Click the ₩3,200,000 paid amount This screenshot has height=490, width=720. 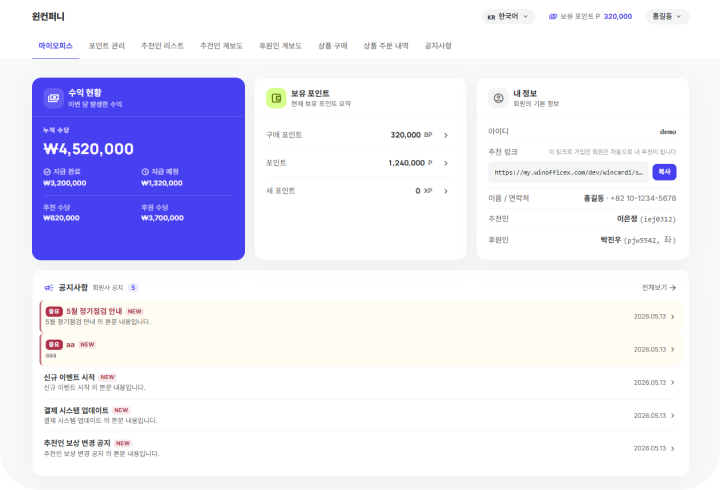65,183
